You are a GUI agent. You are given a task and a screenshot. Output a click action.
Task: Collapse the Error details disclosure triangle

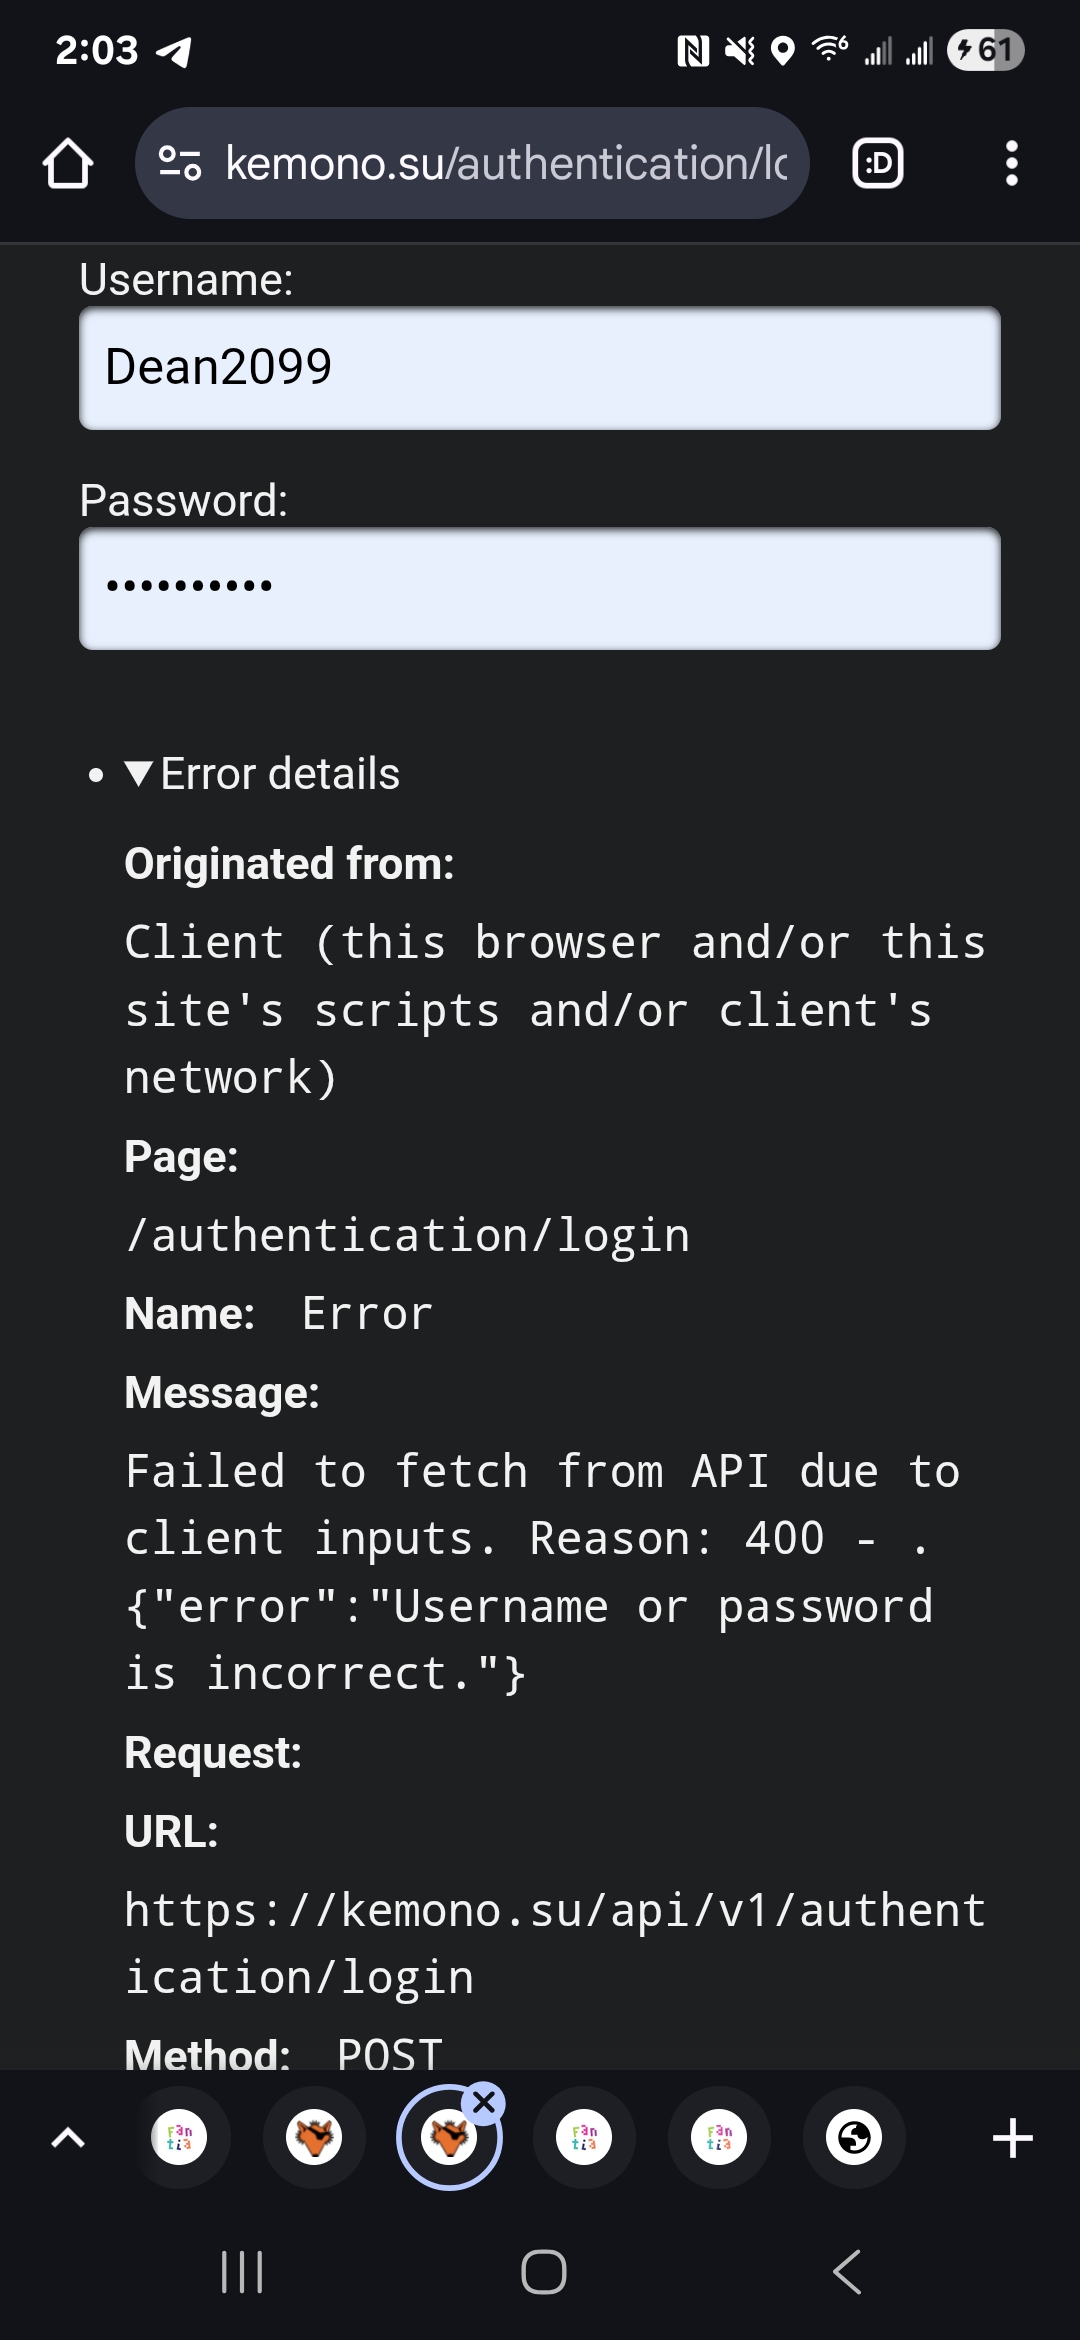139,773
